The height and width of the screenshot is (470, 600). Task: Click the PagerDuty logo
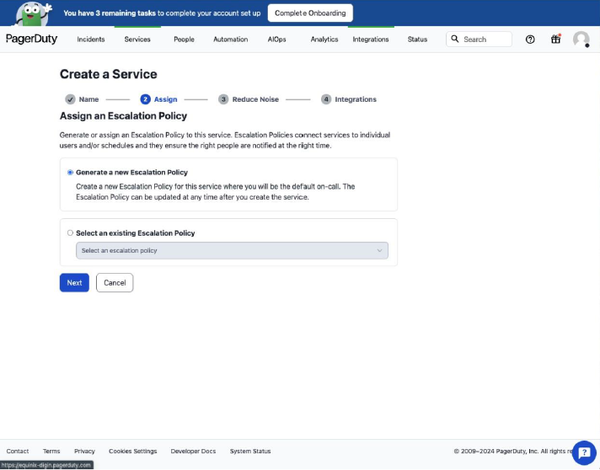[31, 39]
